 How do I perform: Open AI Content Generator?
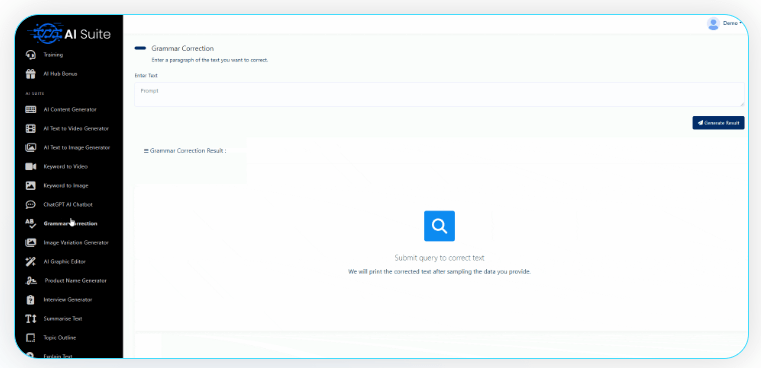point(70,110)
